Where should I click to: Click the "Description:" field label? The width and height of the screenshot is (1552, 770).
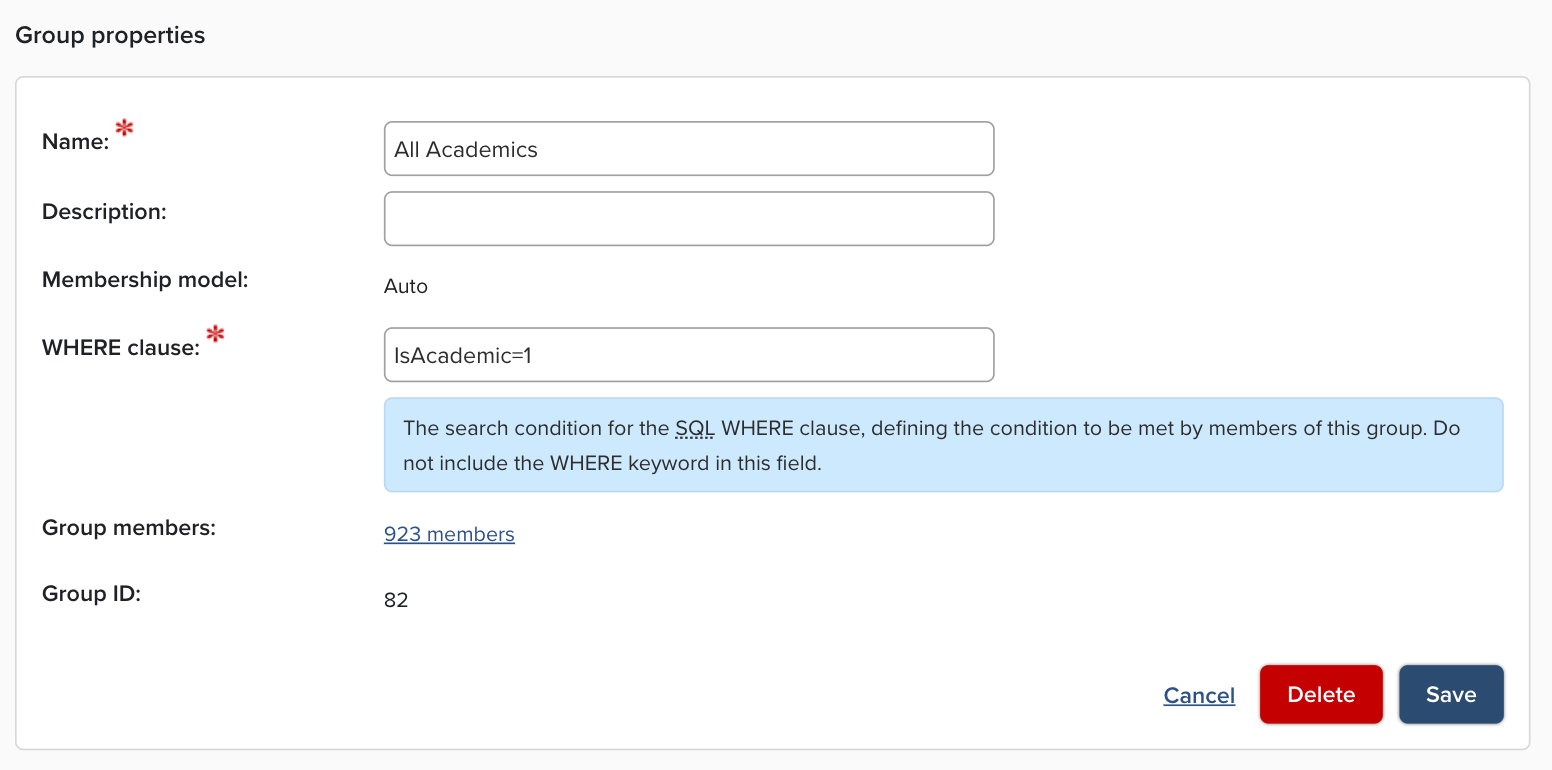click(104, 212)
